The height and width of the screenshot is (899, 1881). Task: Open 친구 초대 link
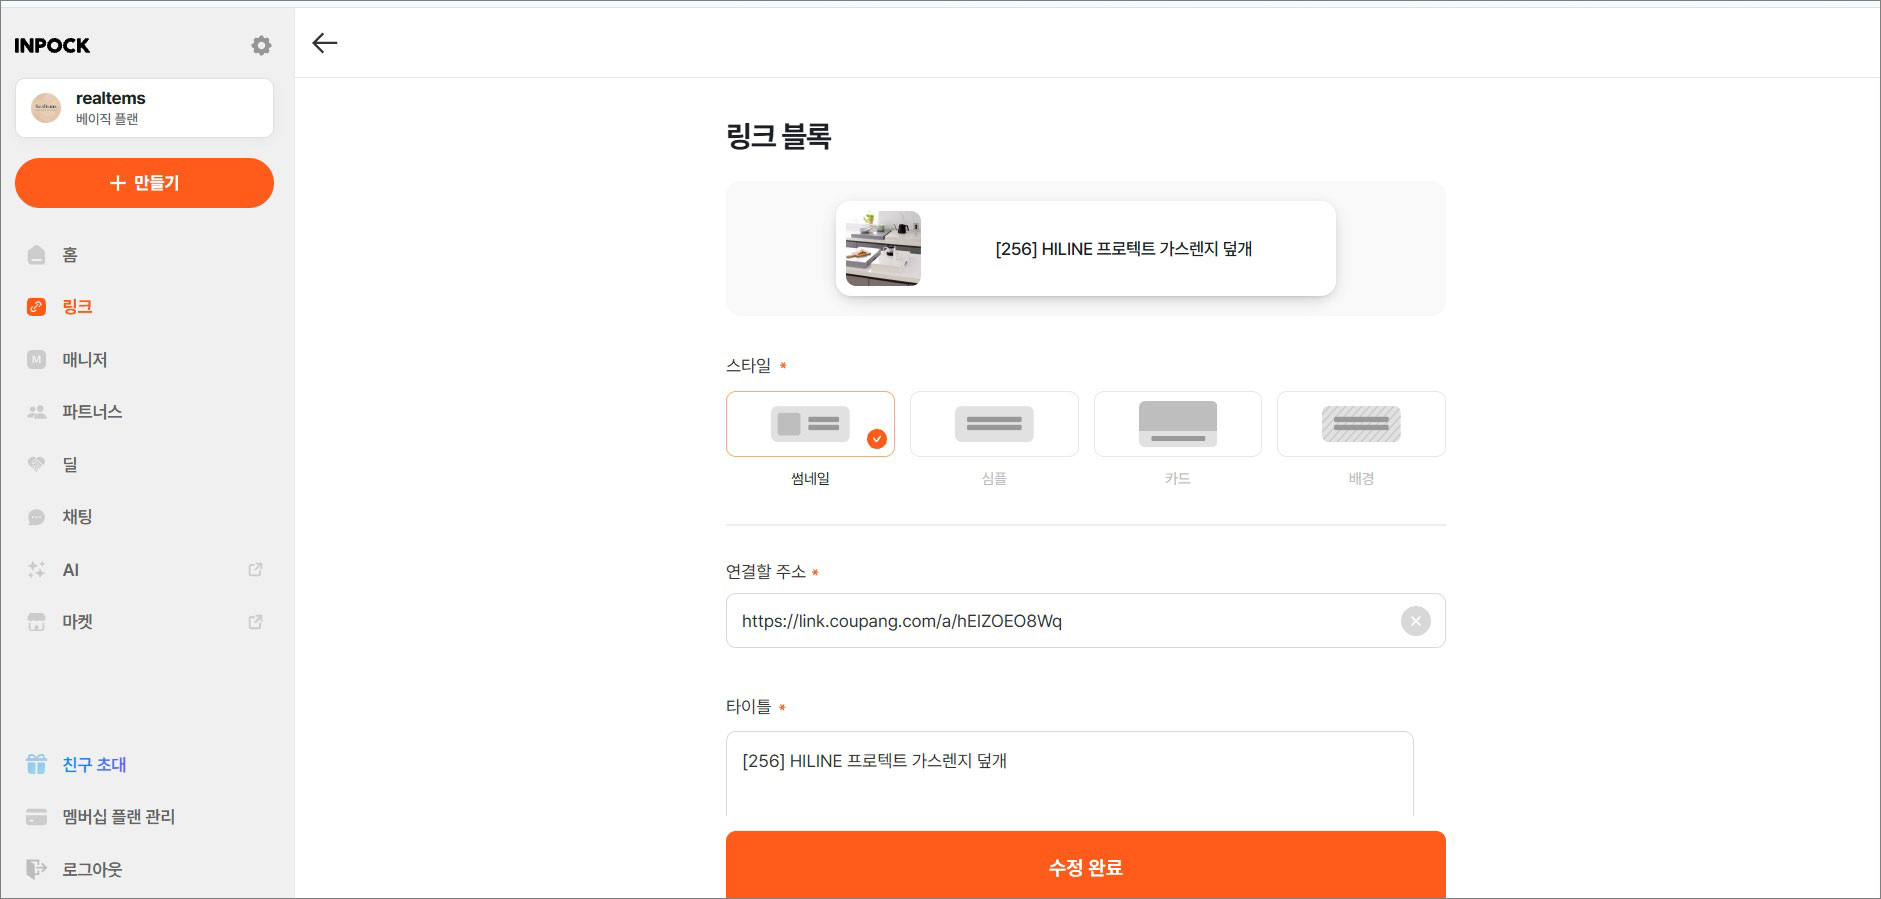point(94,764)
